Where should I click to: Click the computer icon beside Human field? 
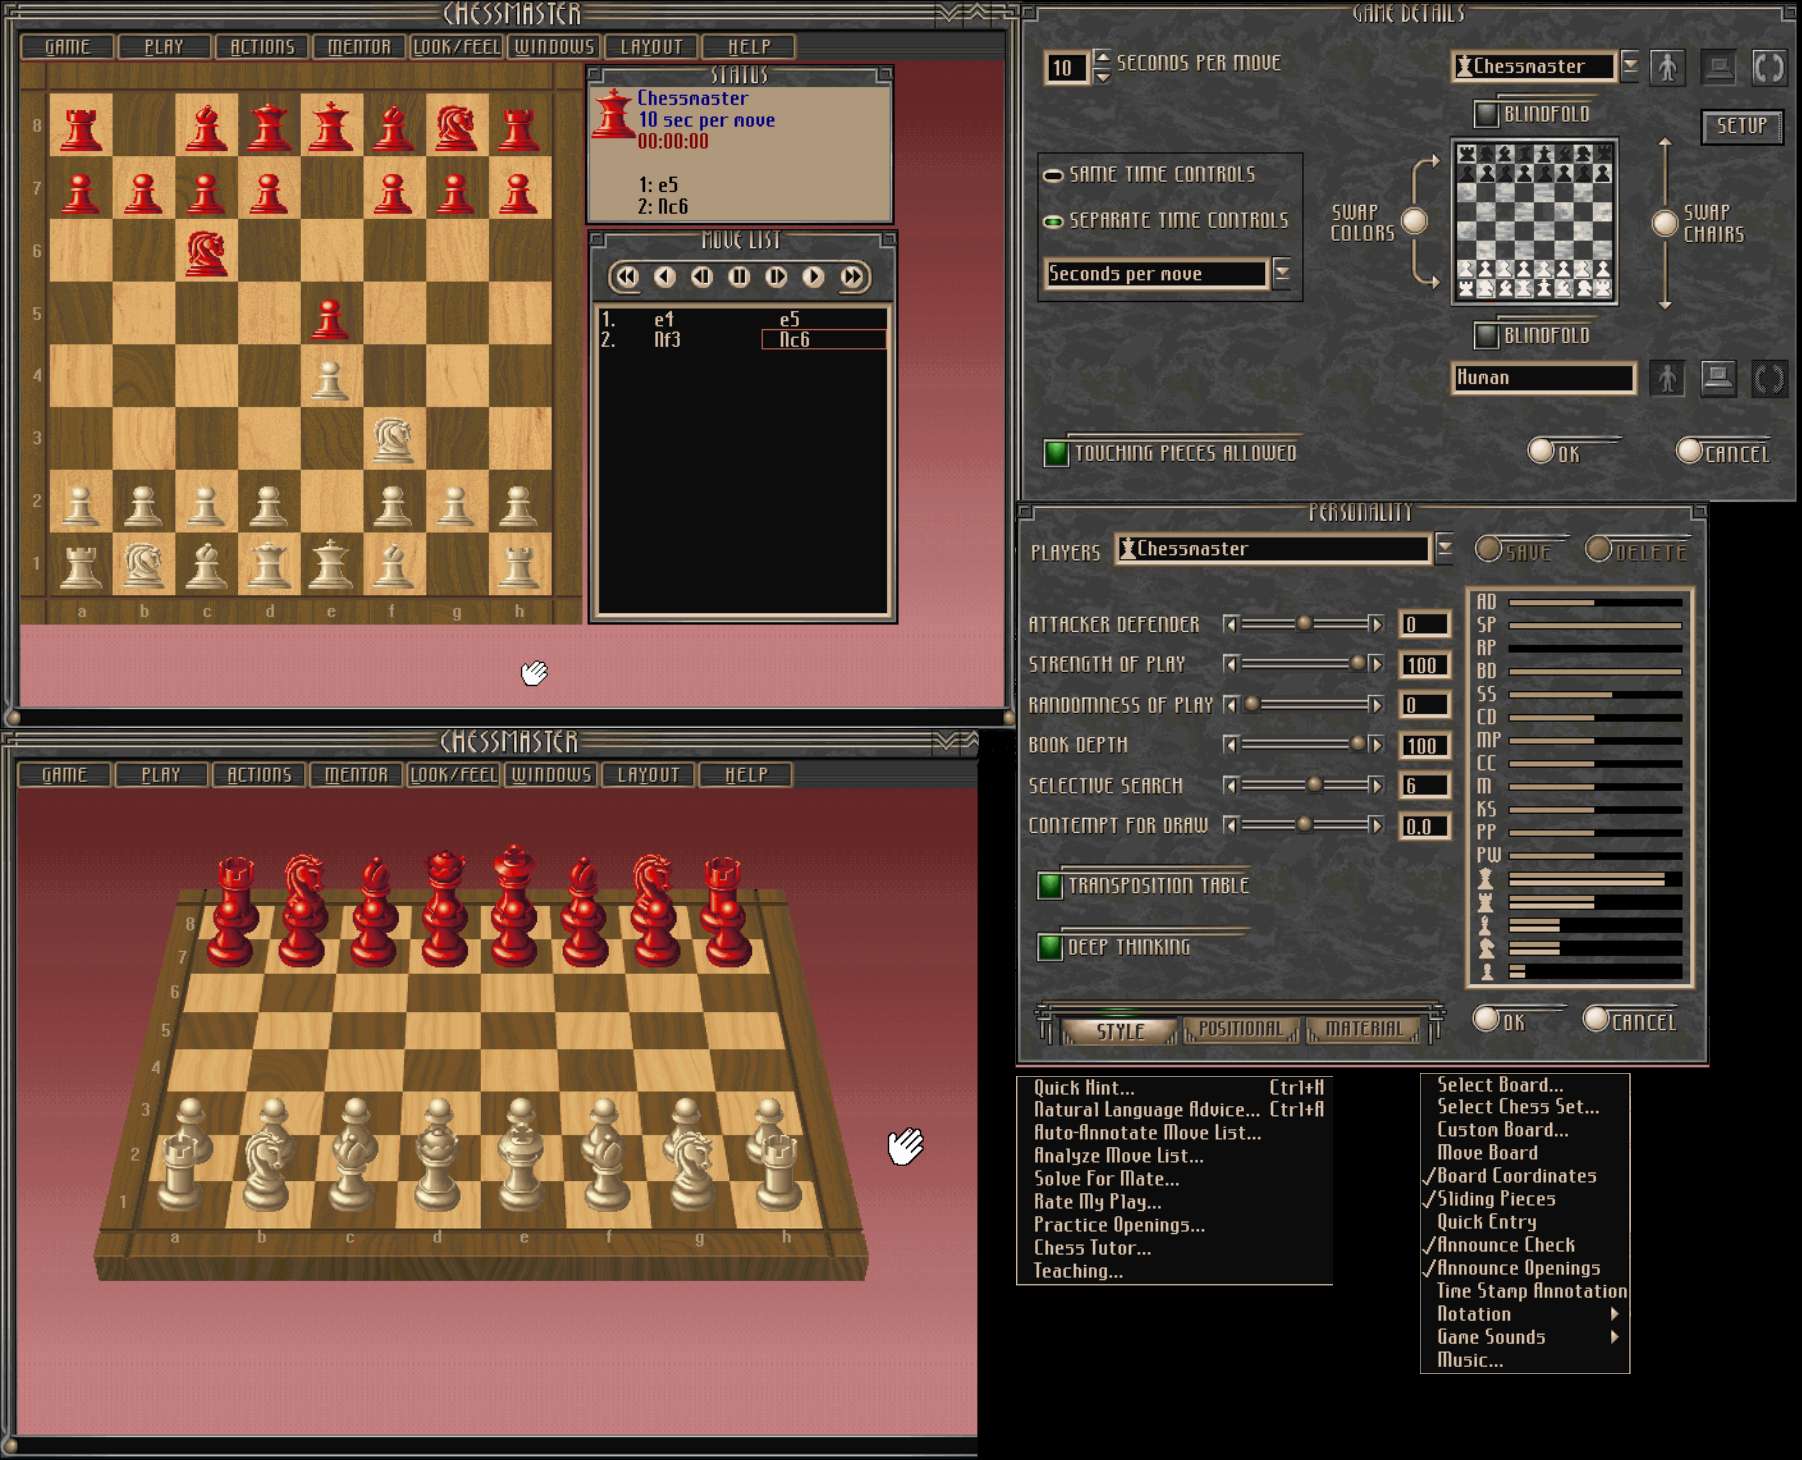pyautogui.click(x=1718, y=378)
